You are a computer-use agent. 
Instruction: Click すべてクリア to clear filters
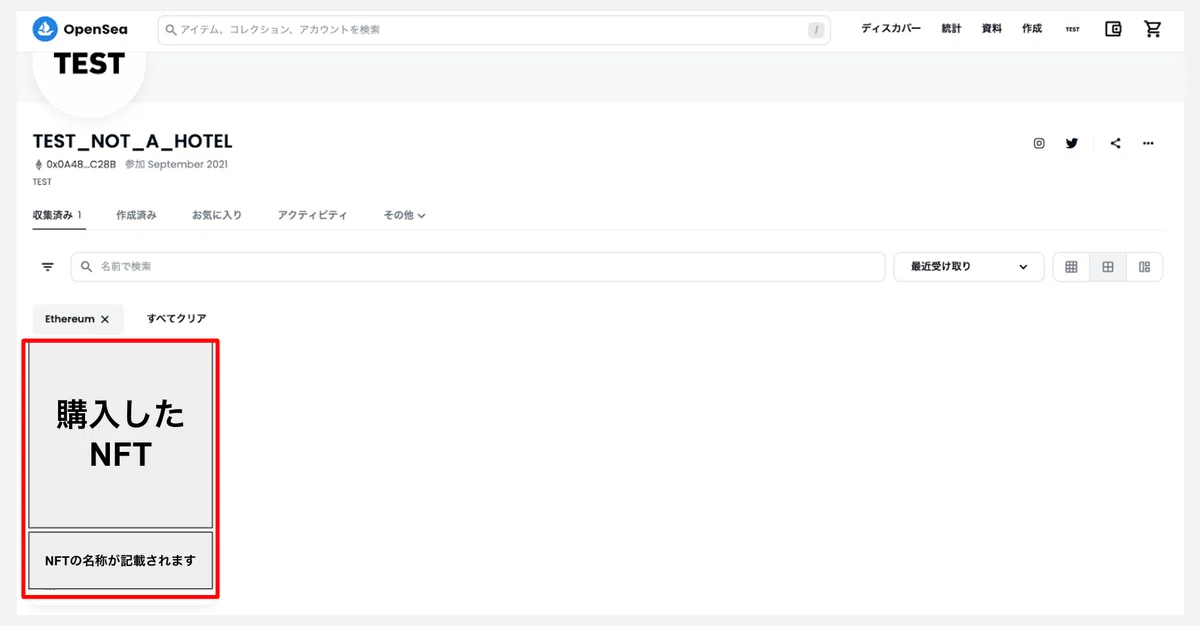(x=176, y=319)
